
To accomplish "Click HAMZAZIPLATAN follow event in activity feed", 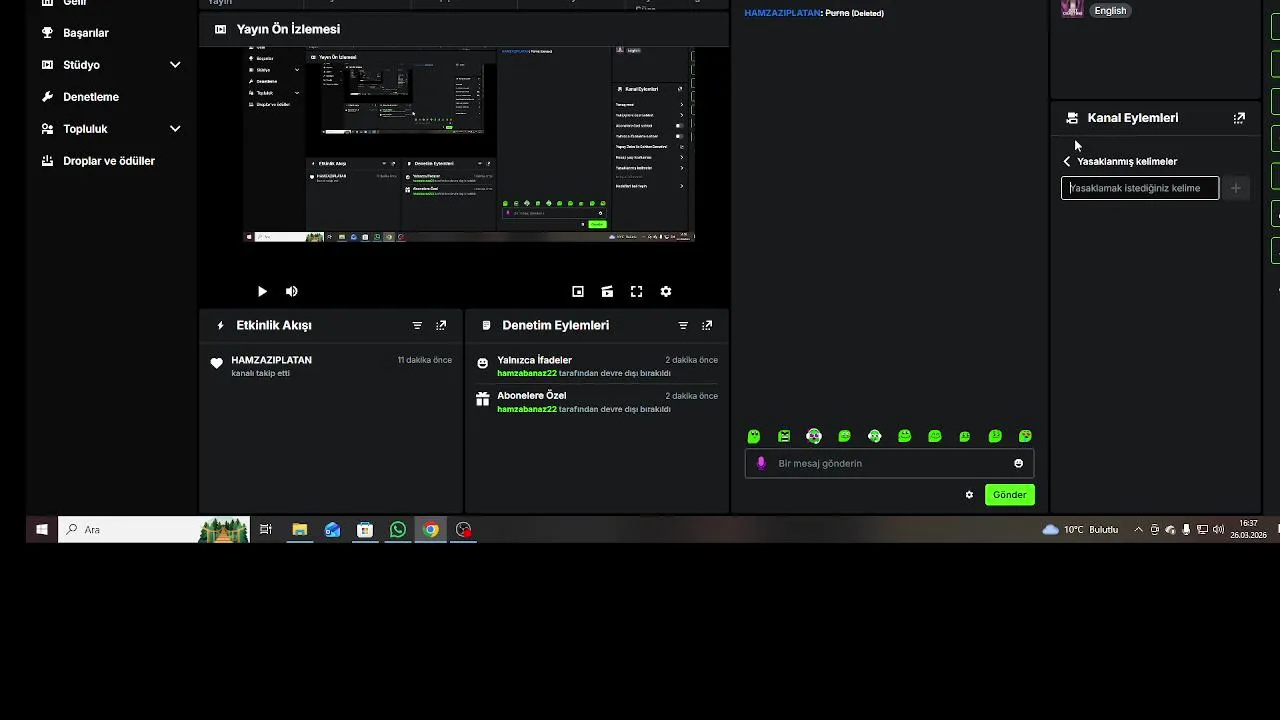I will (x=329, y=366).
